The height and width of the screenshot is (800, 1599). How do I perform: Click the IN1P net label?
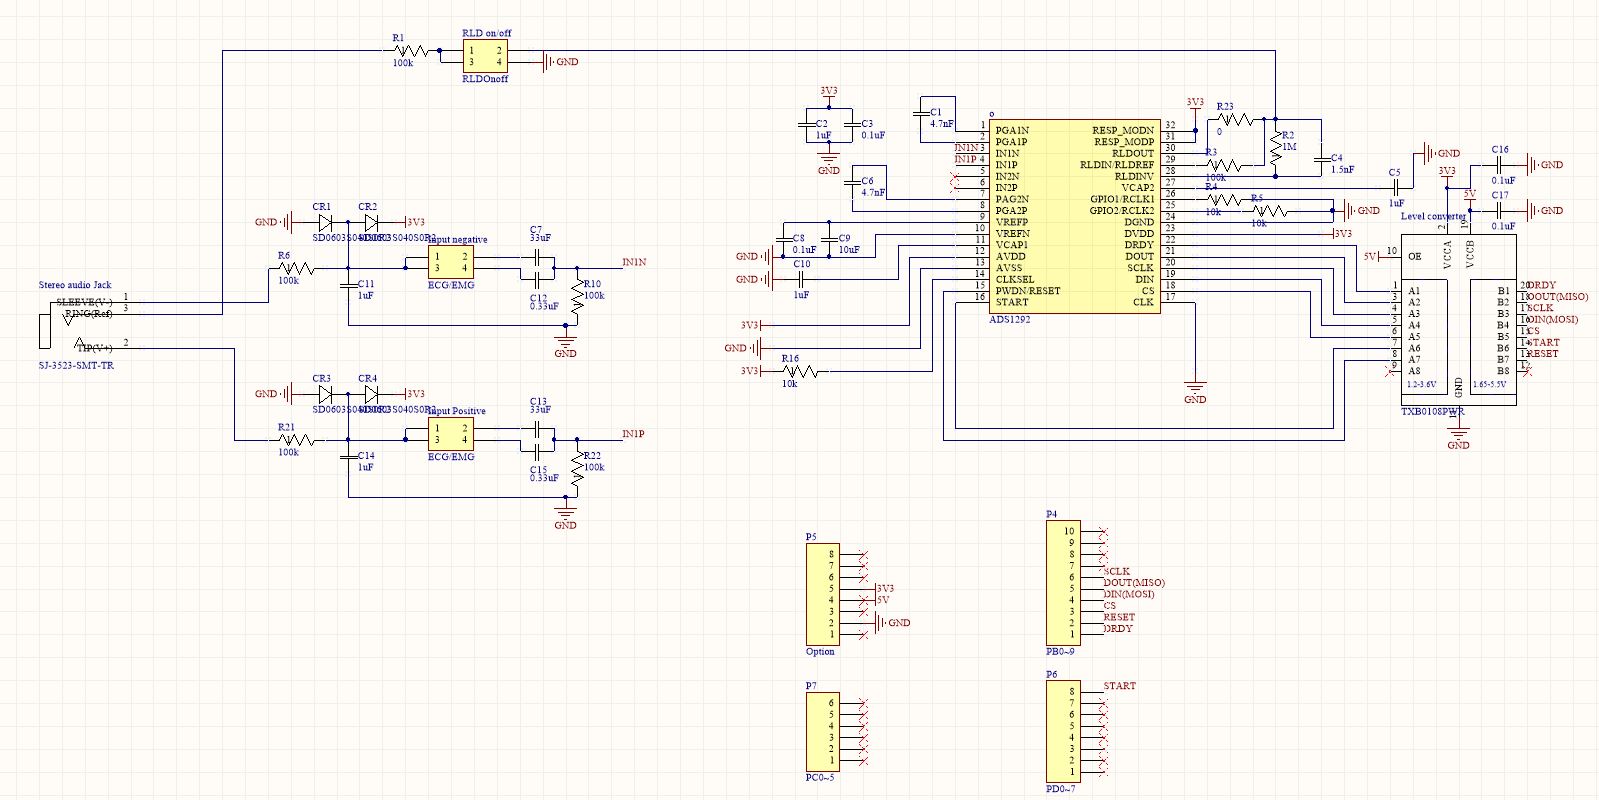tap(634, 434)
